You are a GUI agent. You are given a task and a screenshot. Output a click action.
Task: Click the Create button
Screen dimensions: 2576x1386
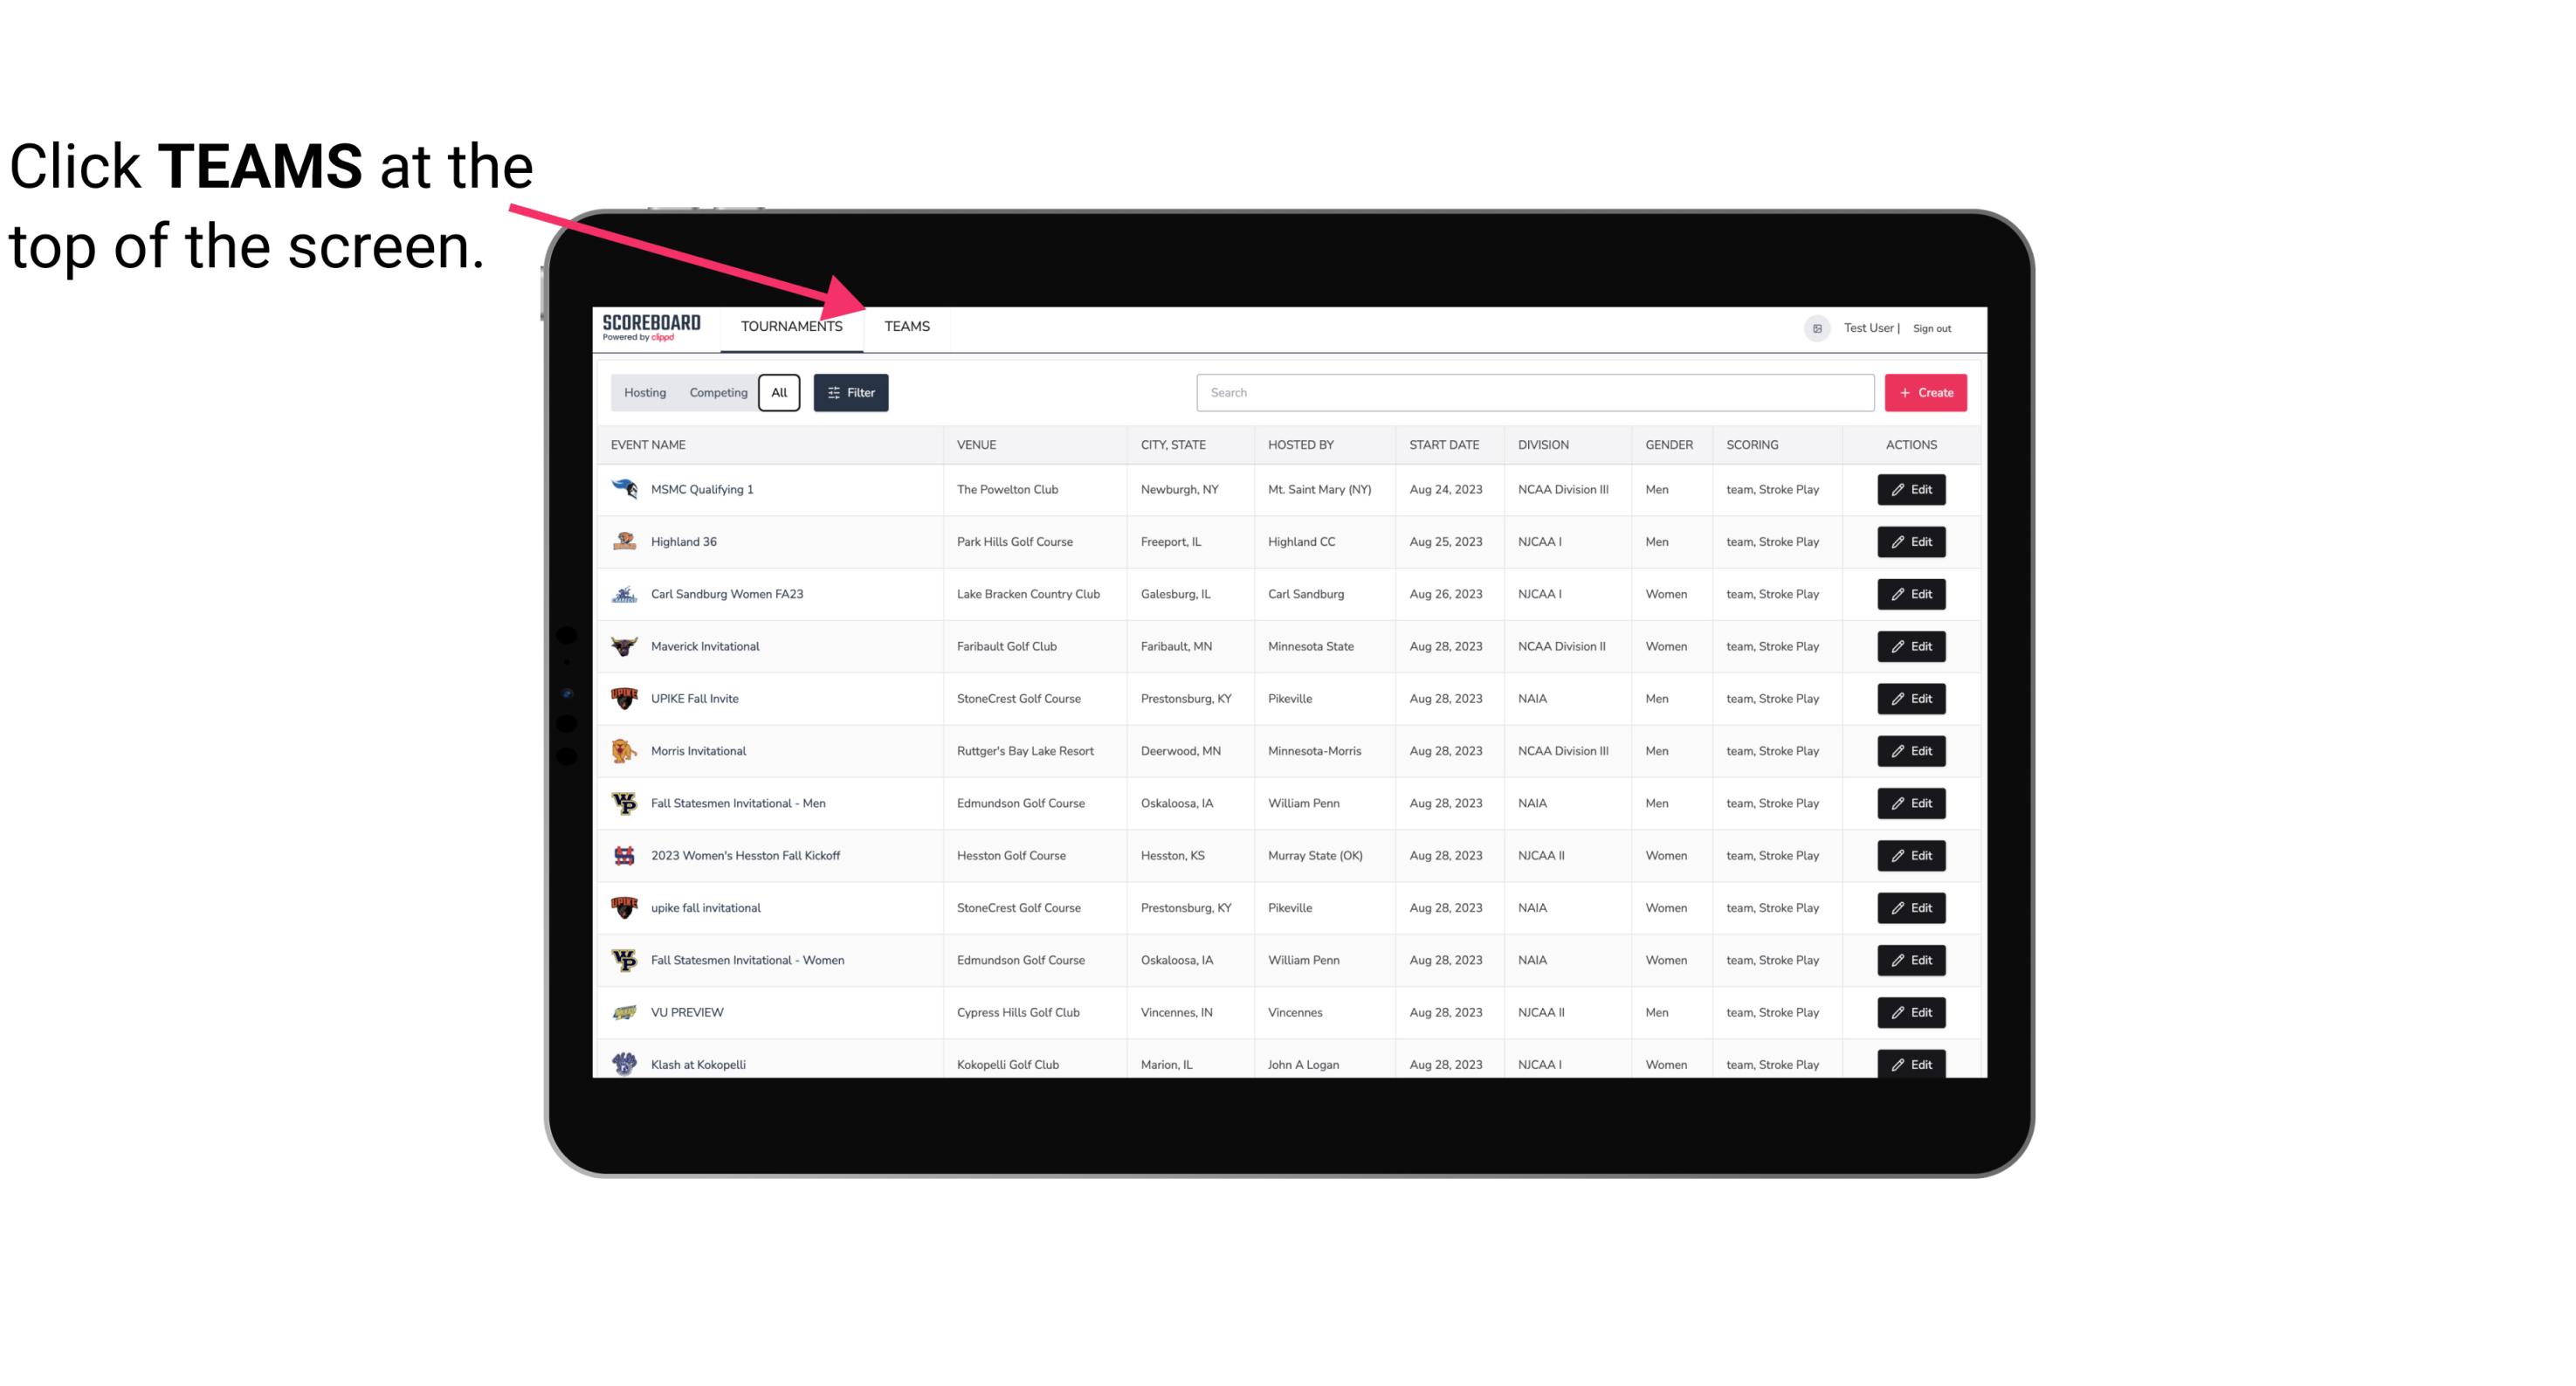click(1925, 393)
